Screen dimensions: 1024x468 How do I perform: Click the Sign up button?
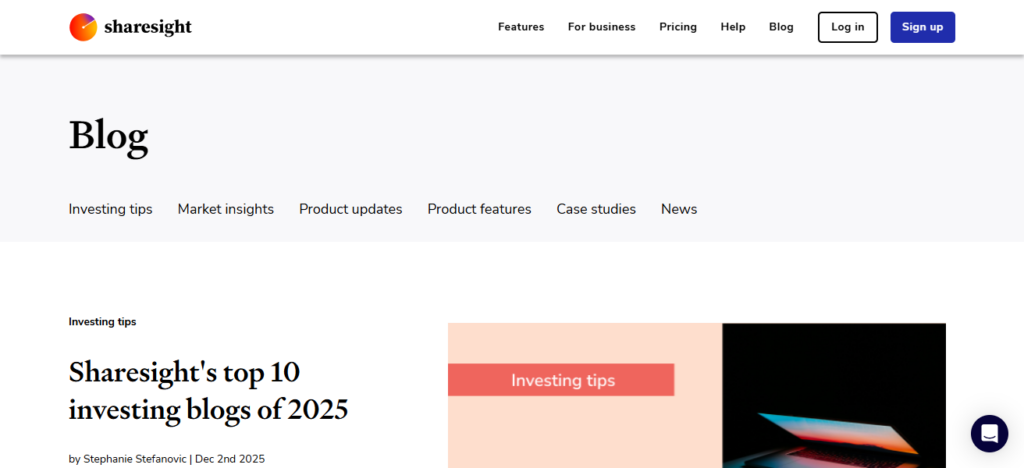922,27
